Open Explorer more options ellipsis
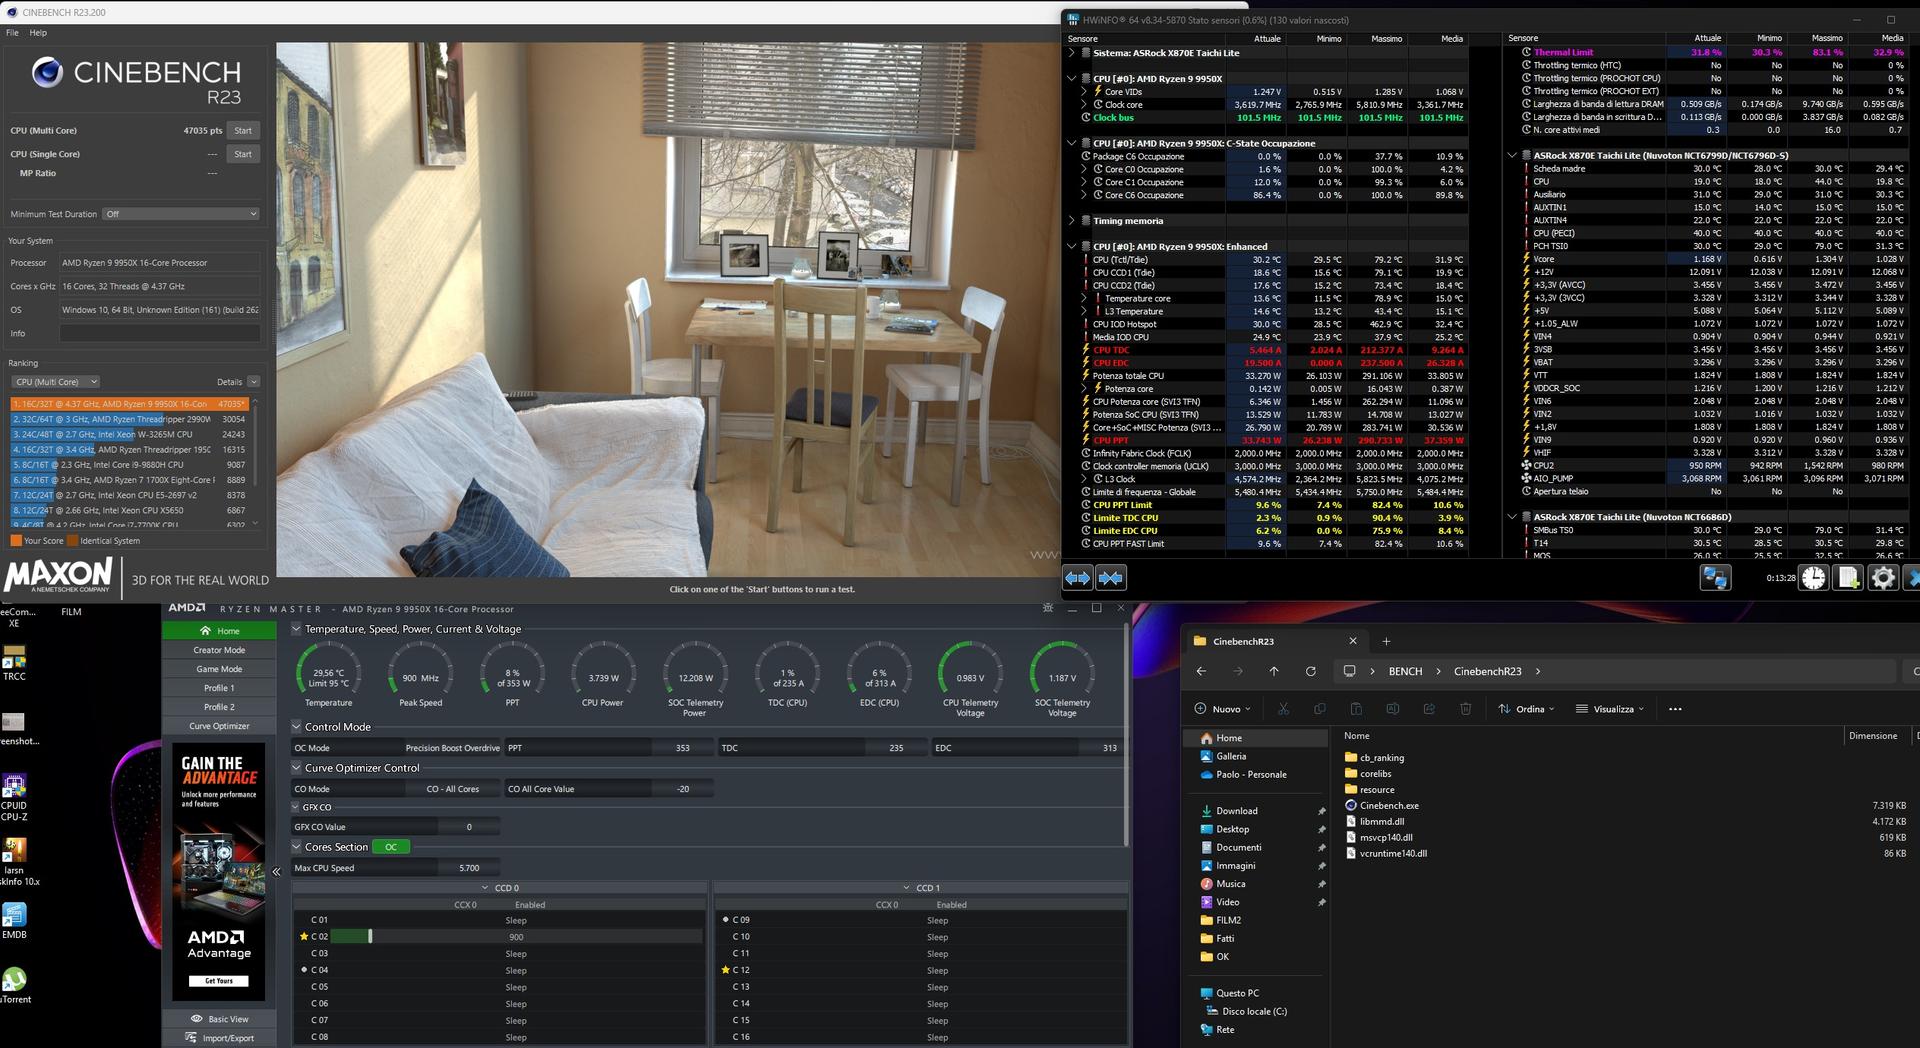1920x1048 pixels. pyautogui.click(x=1675, y=709)
